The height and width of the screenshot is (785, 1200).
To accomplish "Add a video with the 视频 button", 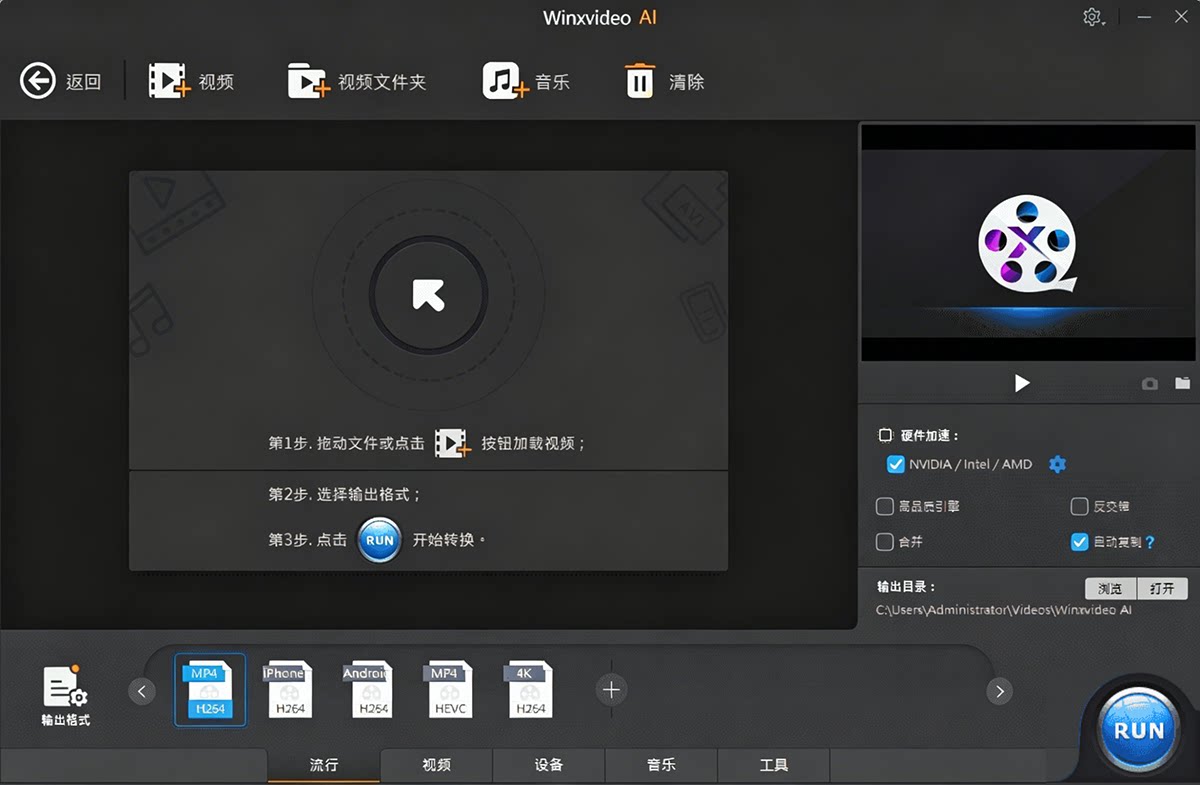I will 190,81.
